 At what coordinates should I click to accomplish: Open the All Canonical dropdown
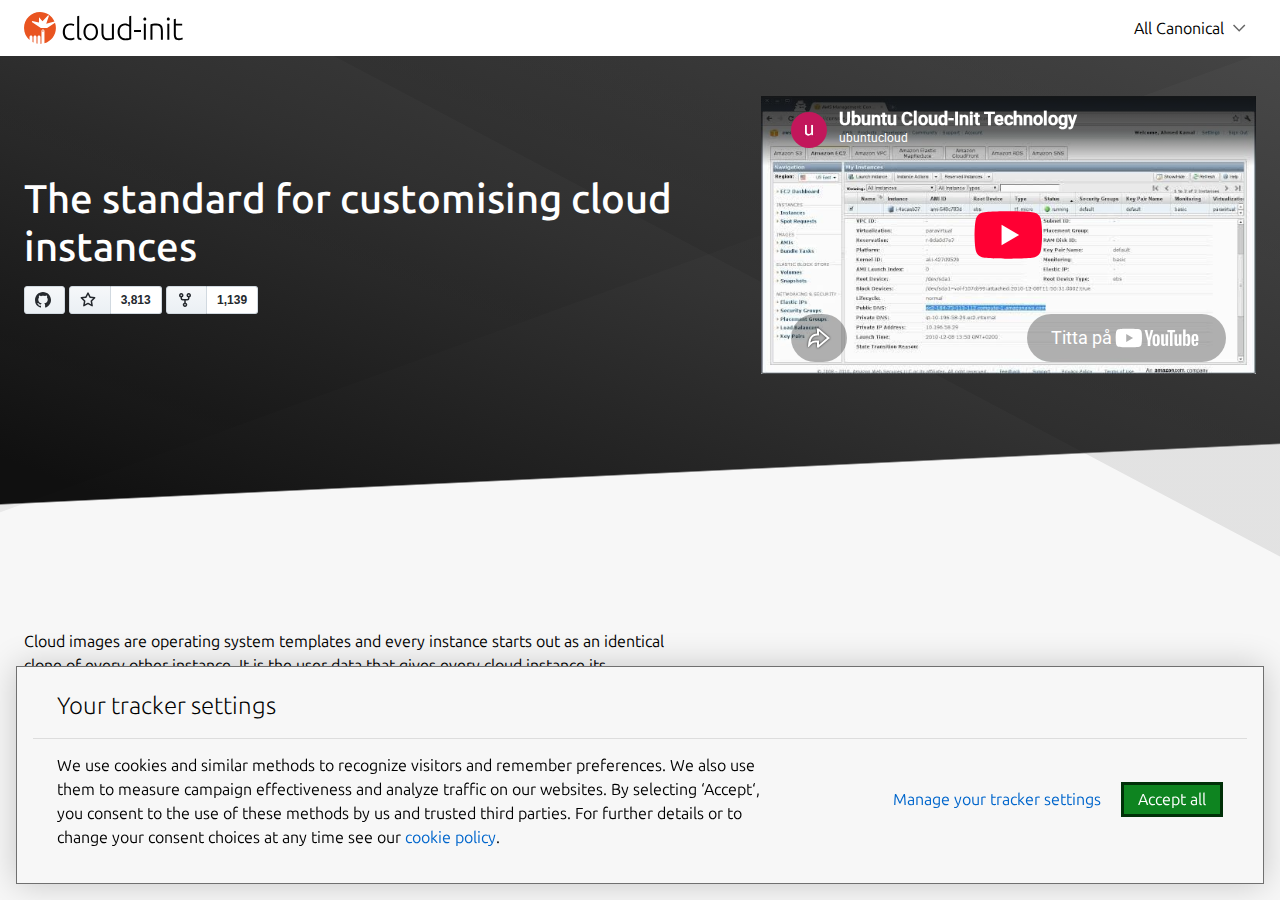point(1189,28)
